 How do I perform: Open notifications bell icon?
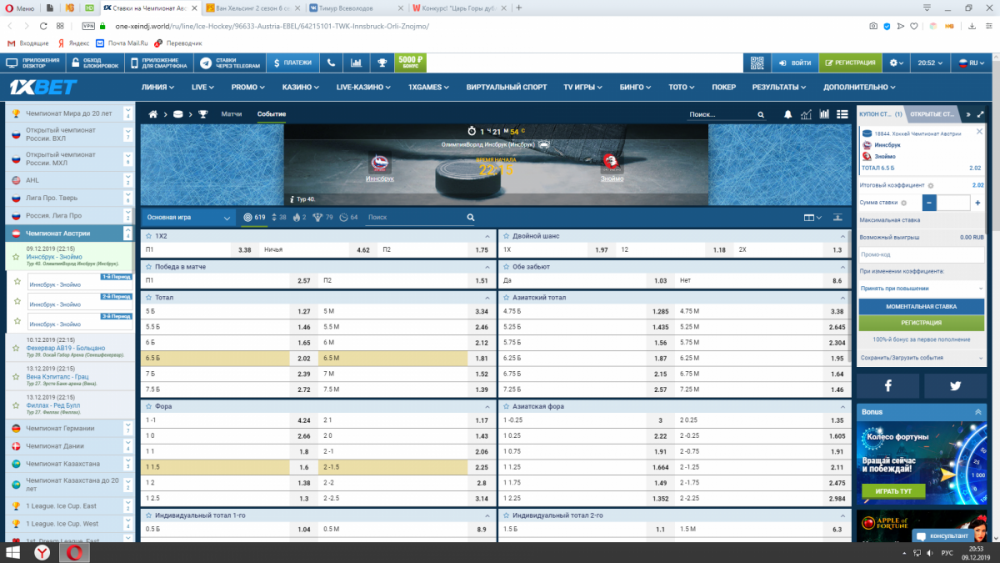click(789, 115)
